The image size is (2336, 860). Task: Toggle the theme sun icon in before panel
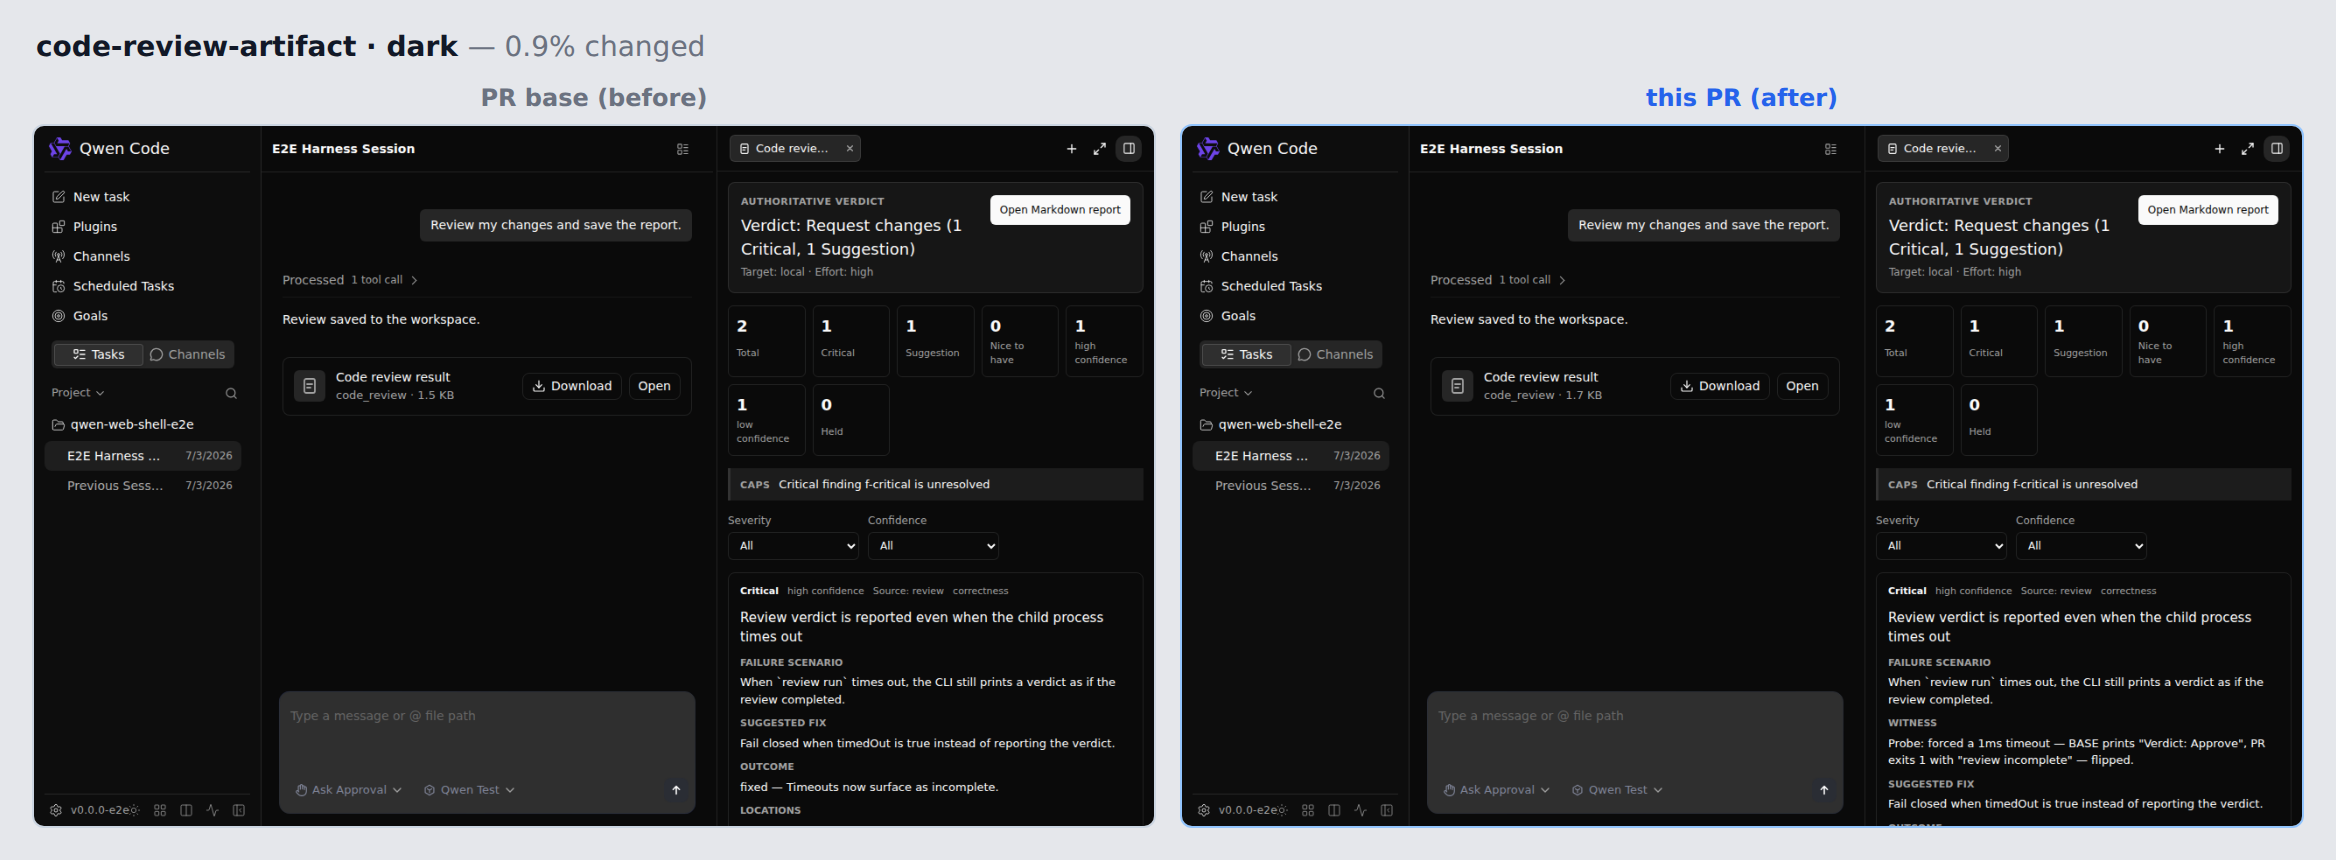click(x=134, y=810)
